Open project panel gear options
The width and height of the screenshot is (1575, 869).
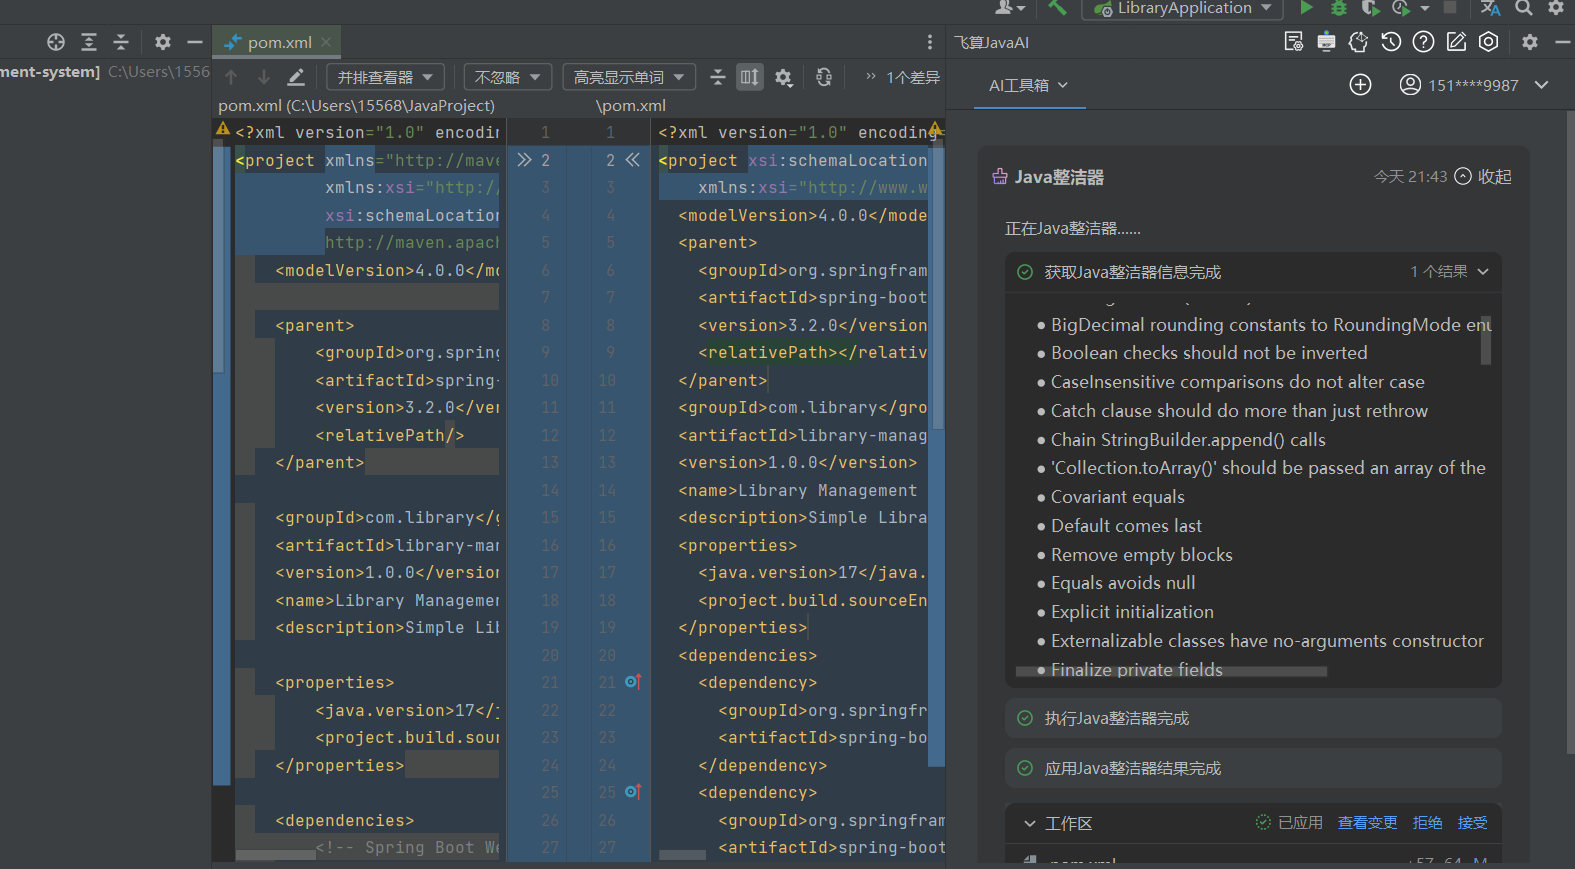(x=163, y=42)
